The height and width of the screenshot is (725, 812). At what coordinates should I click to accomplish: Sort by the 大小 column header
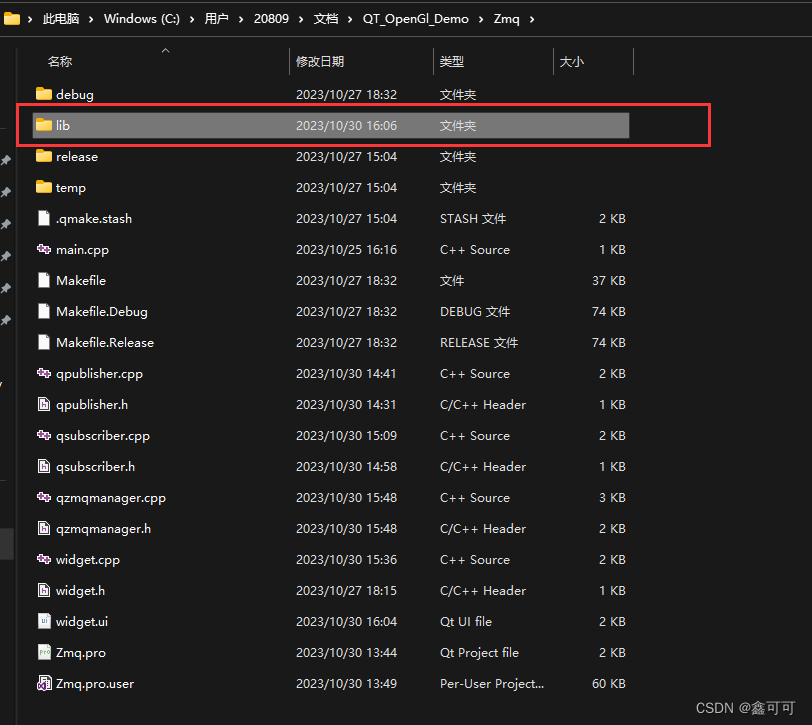[x=572, y=62]
